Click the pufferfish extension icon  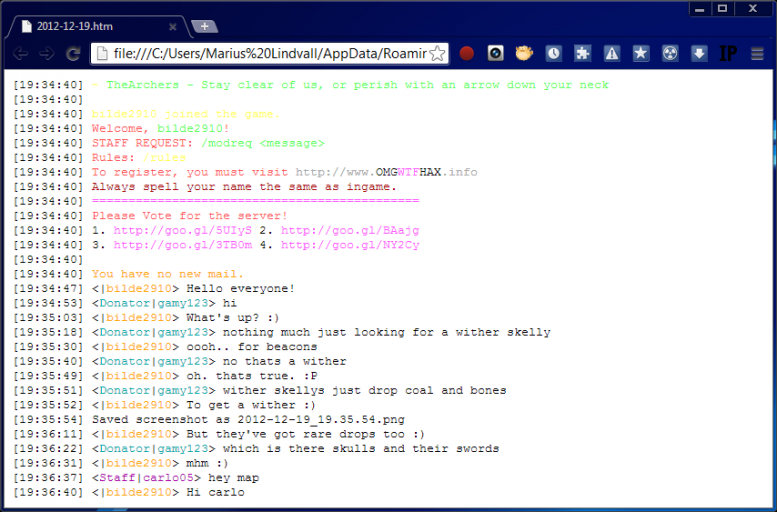click(524, 53)
